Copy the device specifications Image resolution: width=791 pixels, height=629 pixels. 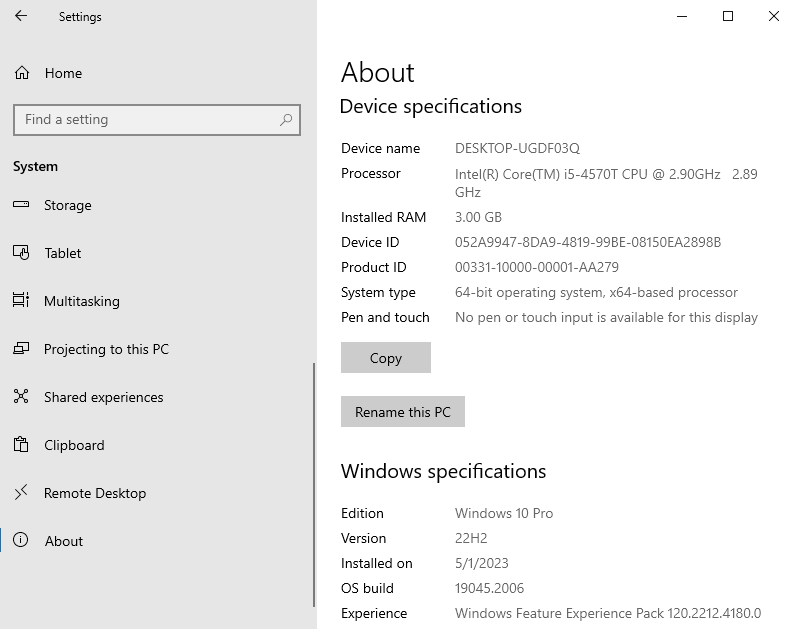[x=386, y=358]
